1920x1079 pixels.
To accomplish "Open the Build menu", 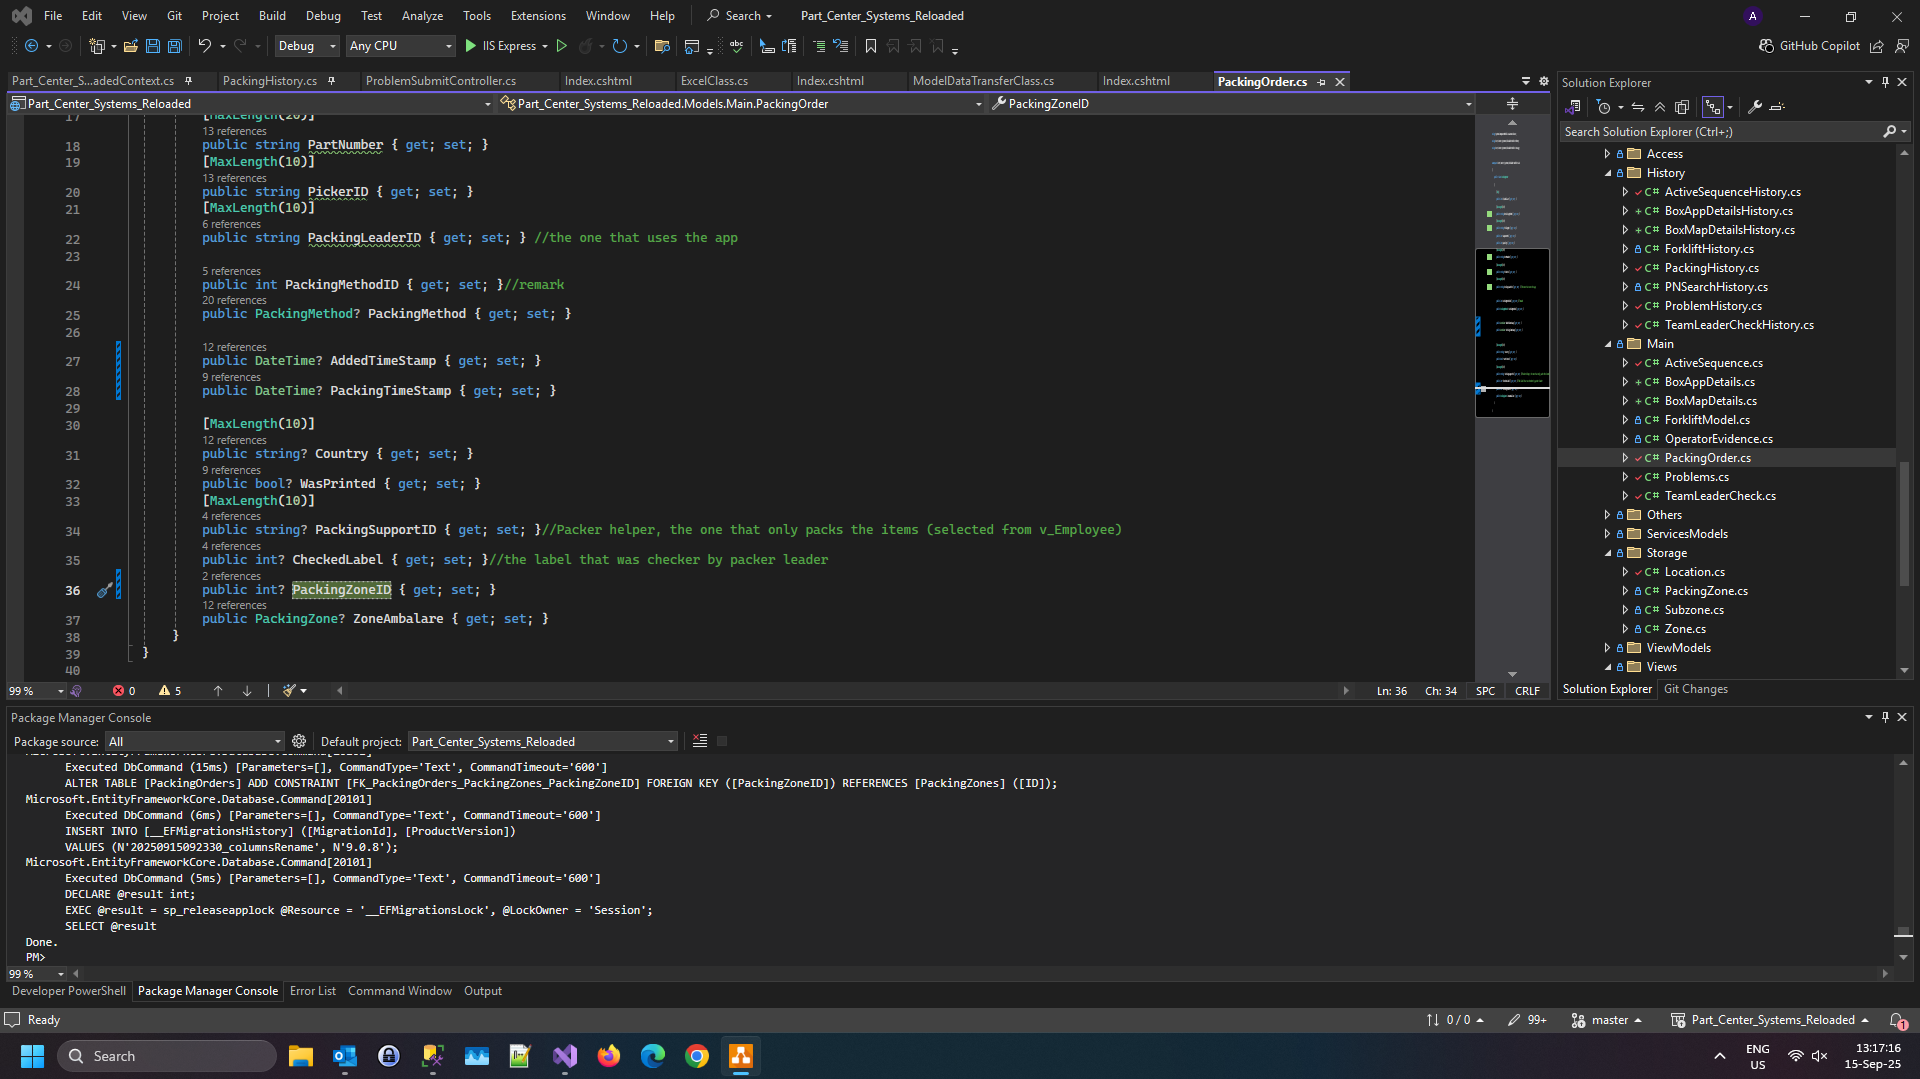I will pos(272,16).
